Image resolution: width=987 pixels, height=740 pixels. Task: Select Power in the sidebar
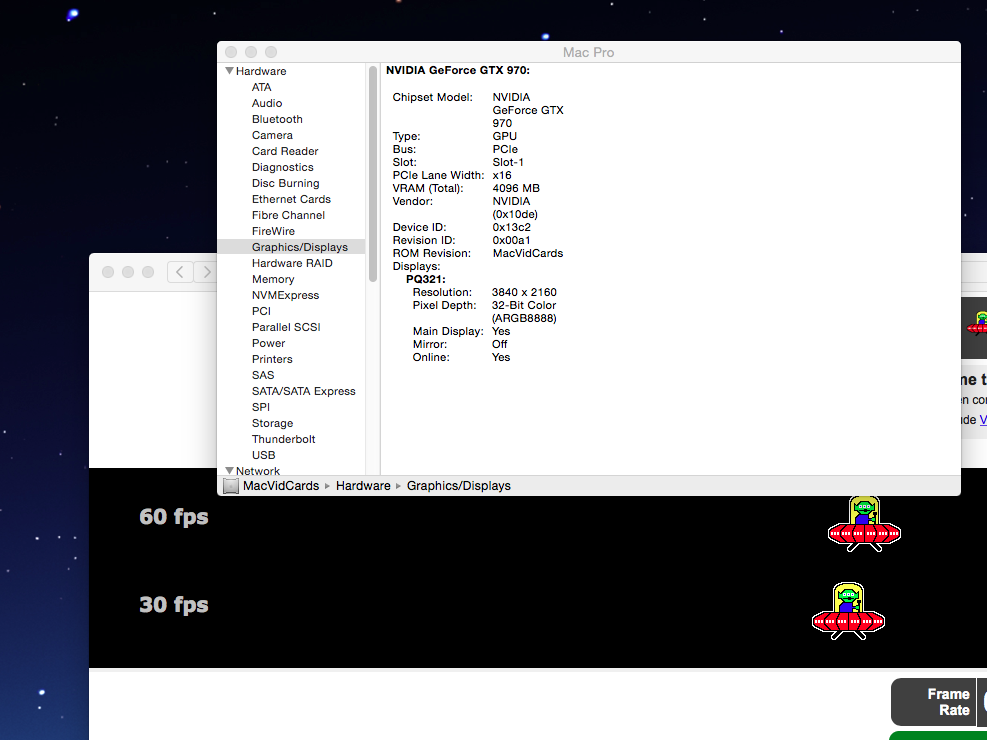coord(268,343)
